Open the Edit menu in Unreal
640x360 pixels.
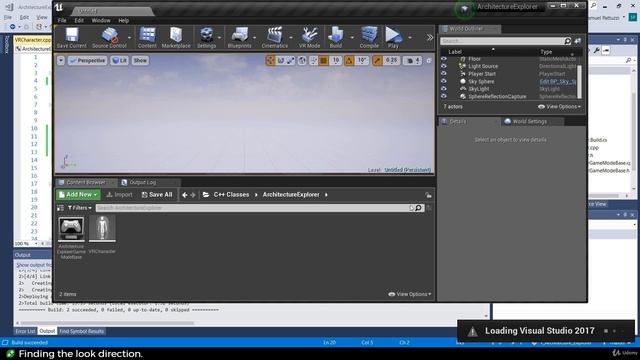(79, 20)
